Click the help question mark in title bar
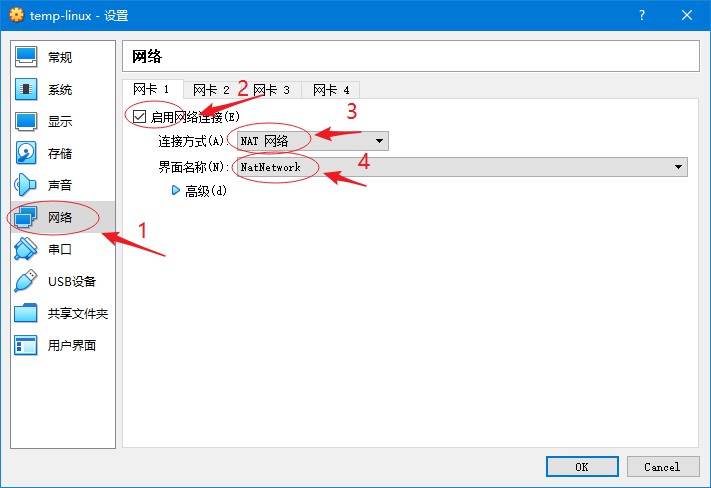The height and width of the screenshot is (488, 711). point(642,15)
